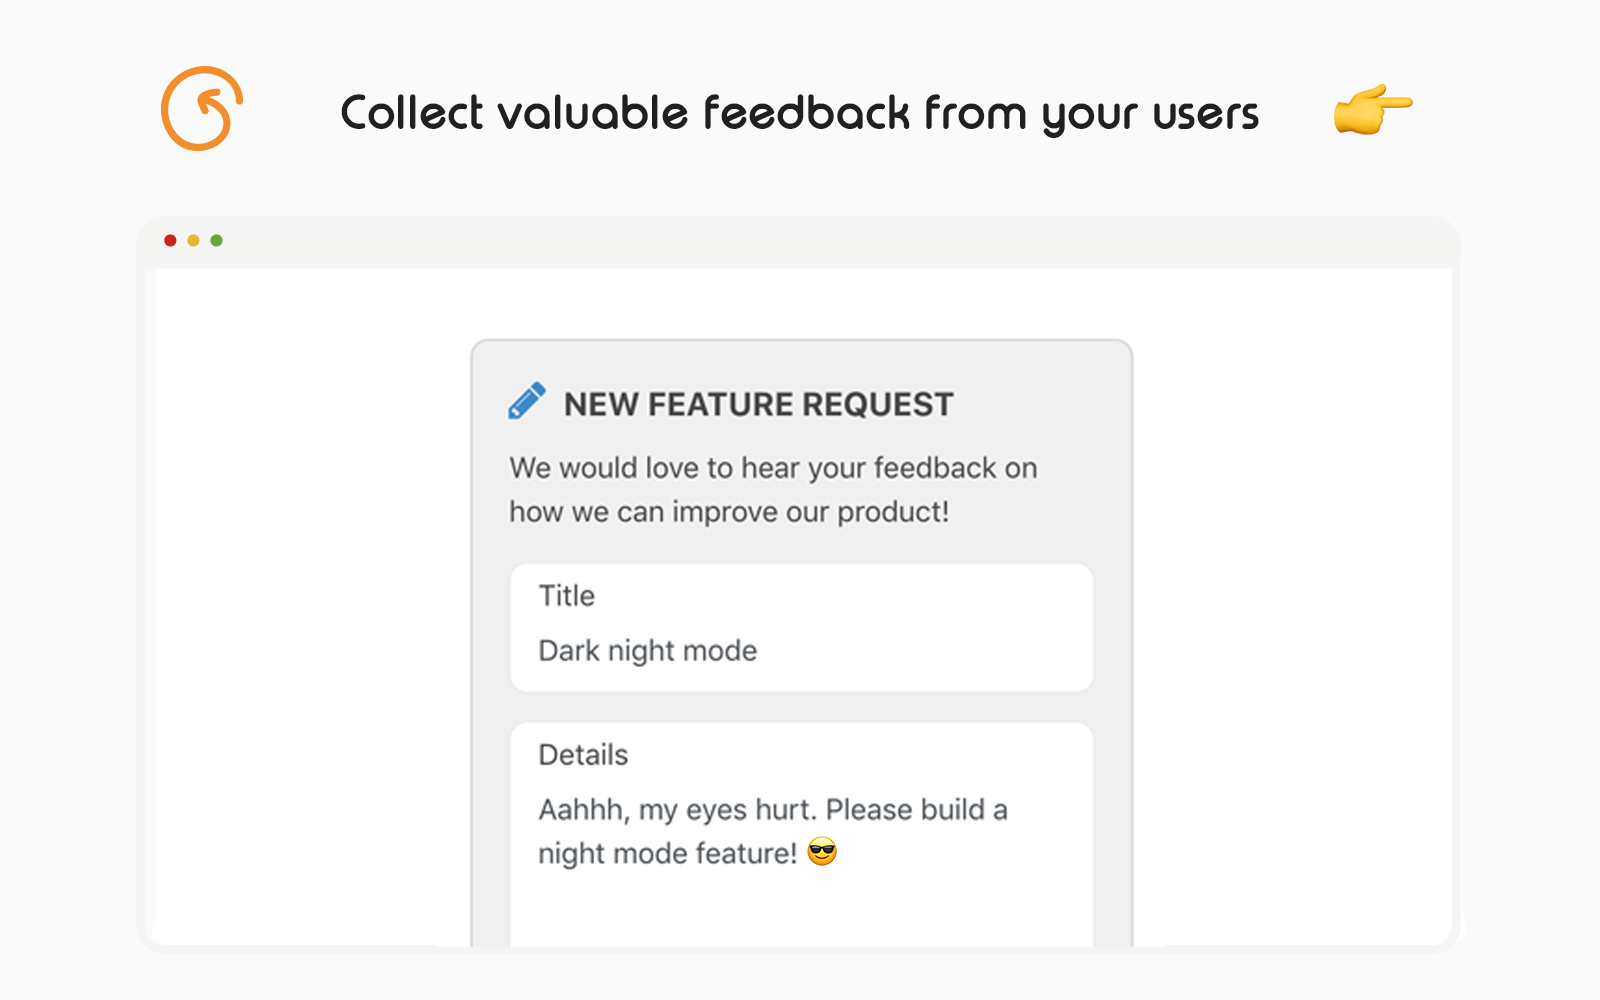The height and width of the screenshot is (1000, 1600).
Task: Click blank white area left of form
Action: pos(310,600)
